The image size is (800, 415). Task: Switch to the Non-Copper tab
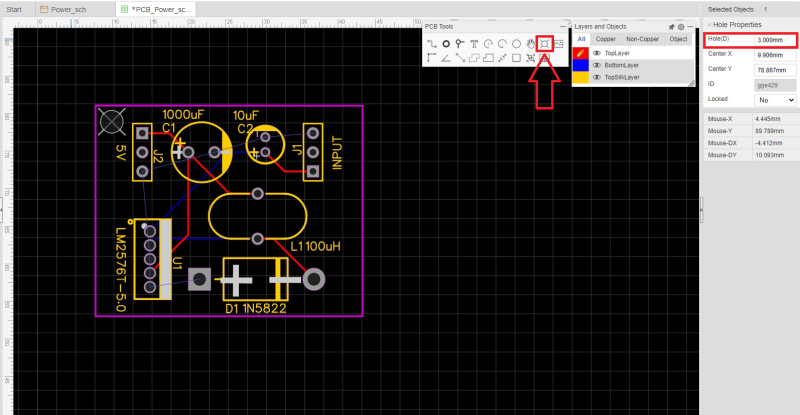click(x=642, y=39)
